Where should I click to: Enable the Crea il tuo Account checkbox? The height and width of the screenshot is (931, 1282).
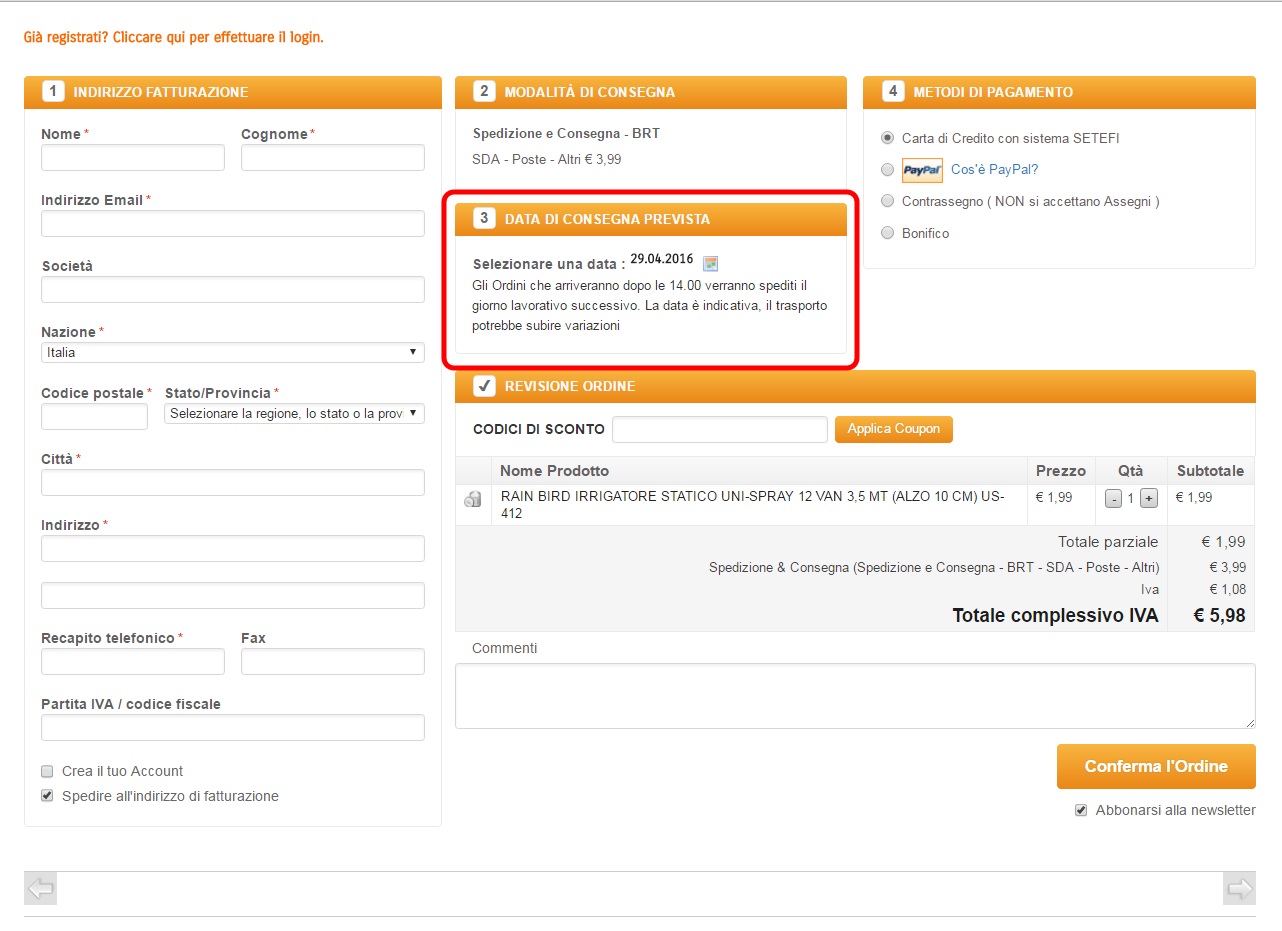click(47, 771)
